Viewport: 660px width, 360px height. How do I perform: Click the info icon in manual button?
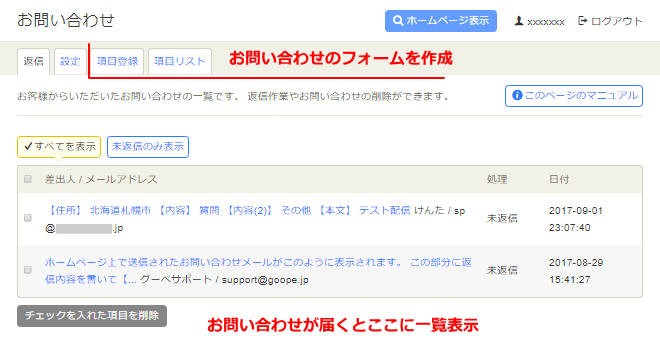[517, 96]
